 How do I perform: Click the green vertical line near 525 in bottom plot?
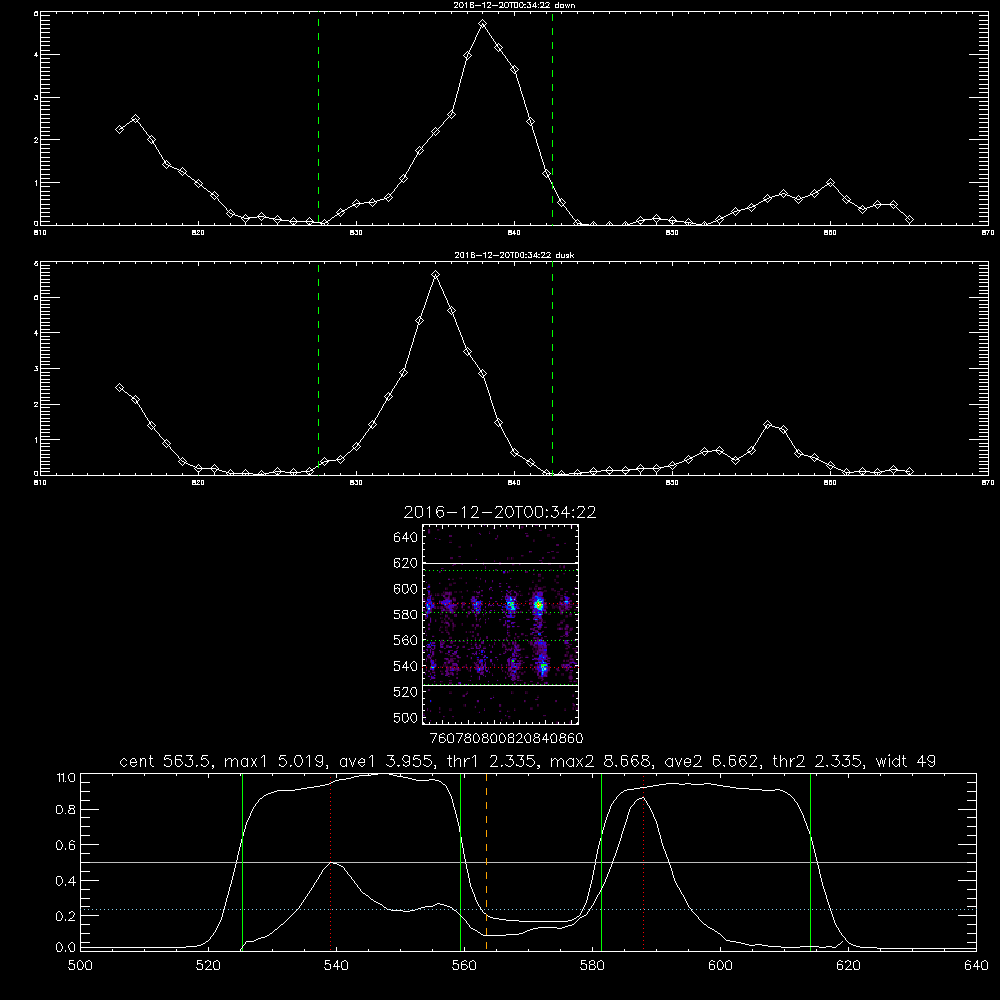[242, 862]
